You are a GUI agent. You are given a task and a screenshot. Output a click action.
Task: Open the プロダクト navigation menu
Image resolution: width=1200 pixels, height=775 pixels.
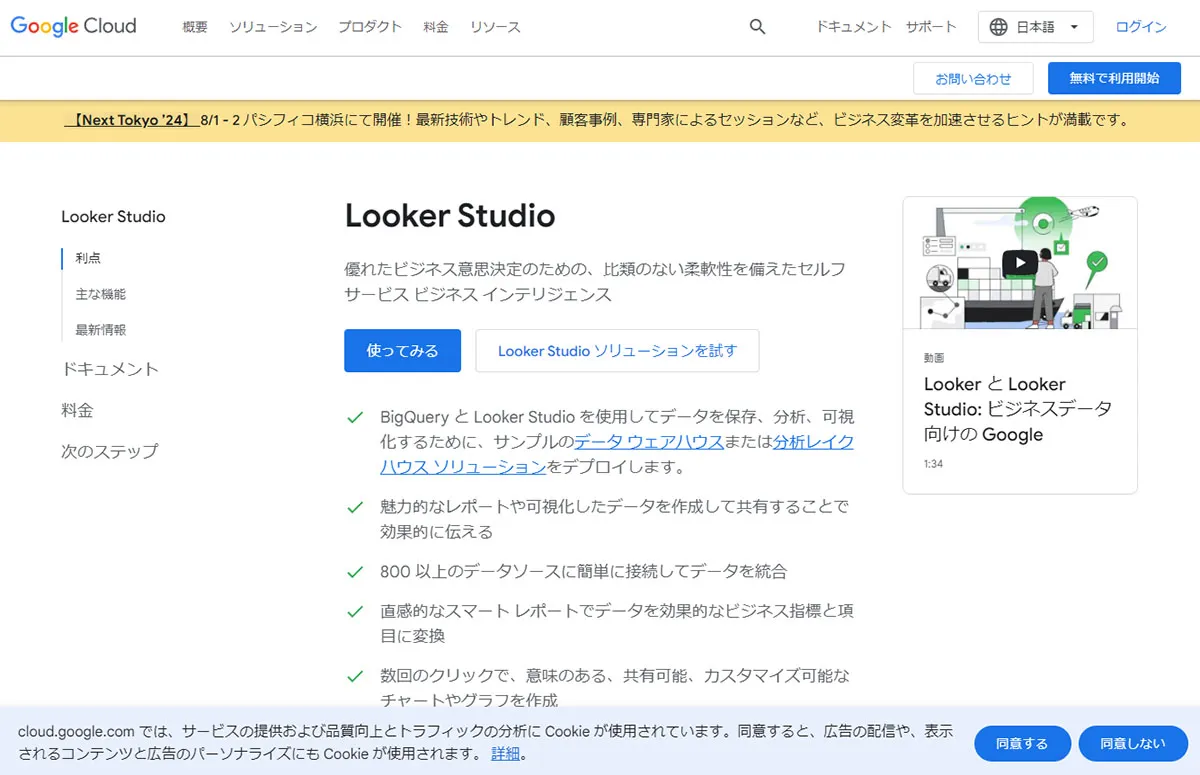point(370,28)
